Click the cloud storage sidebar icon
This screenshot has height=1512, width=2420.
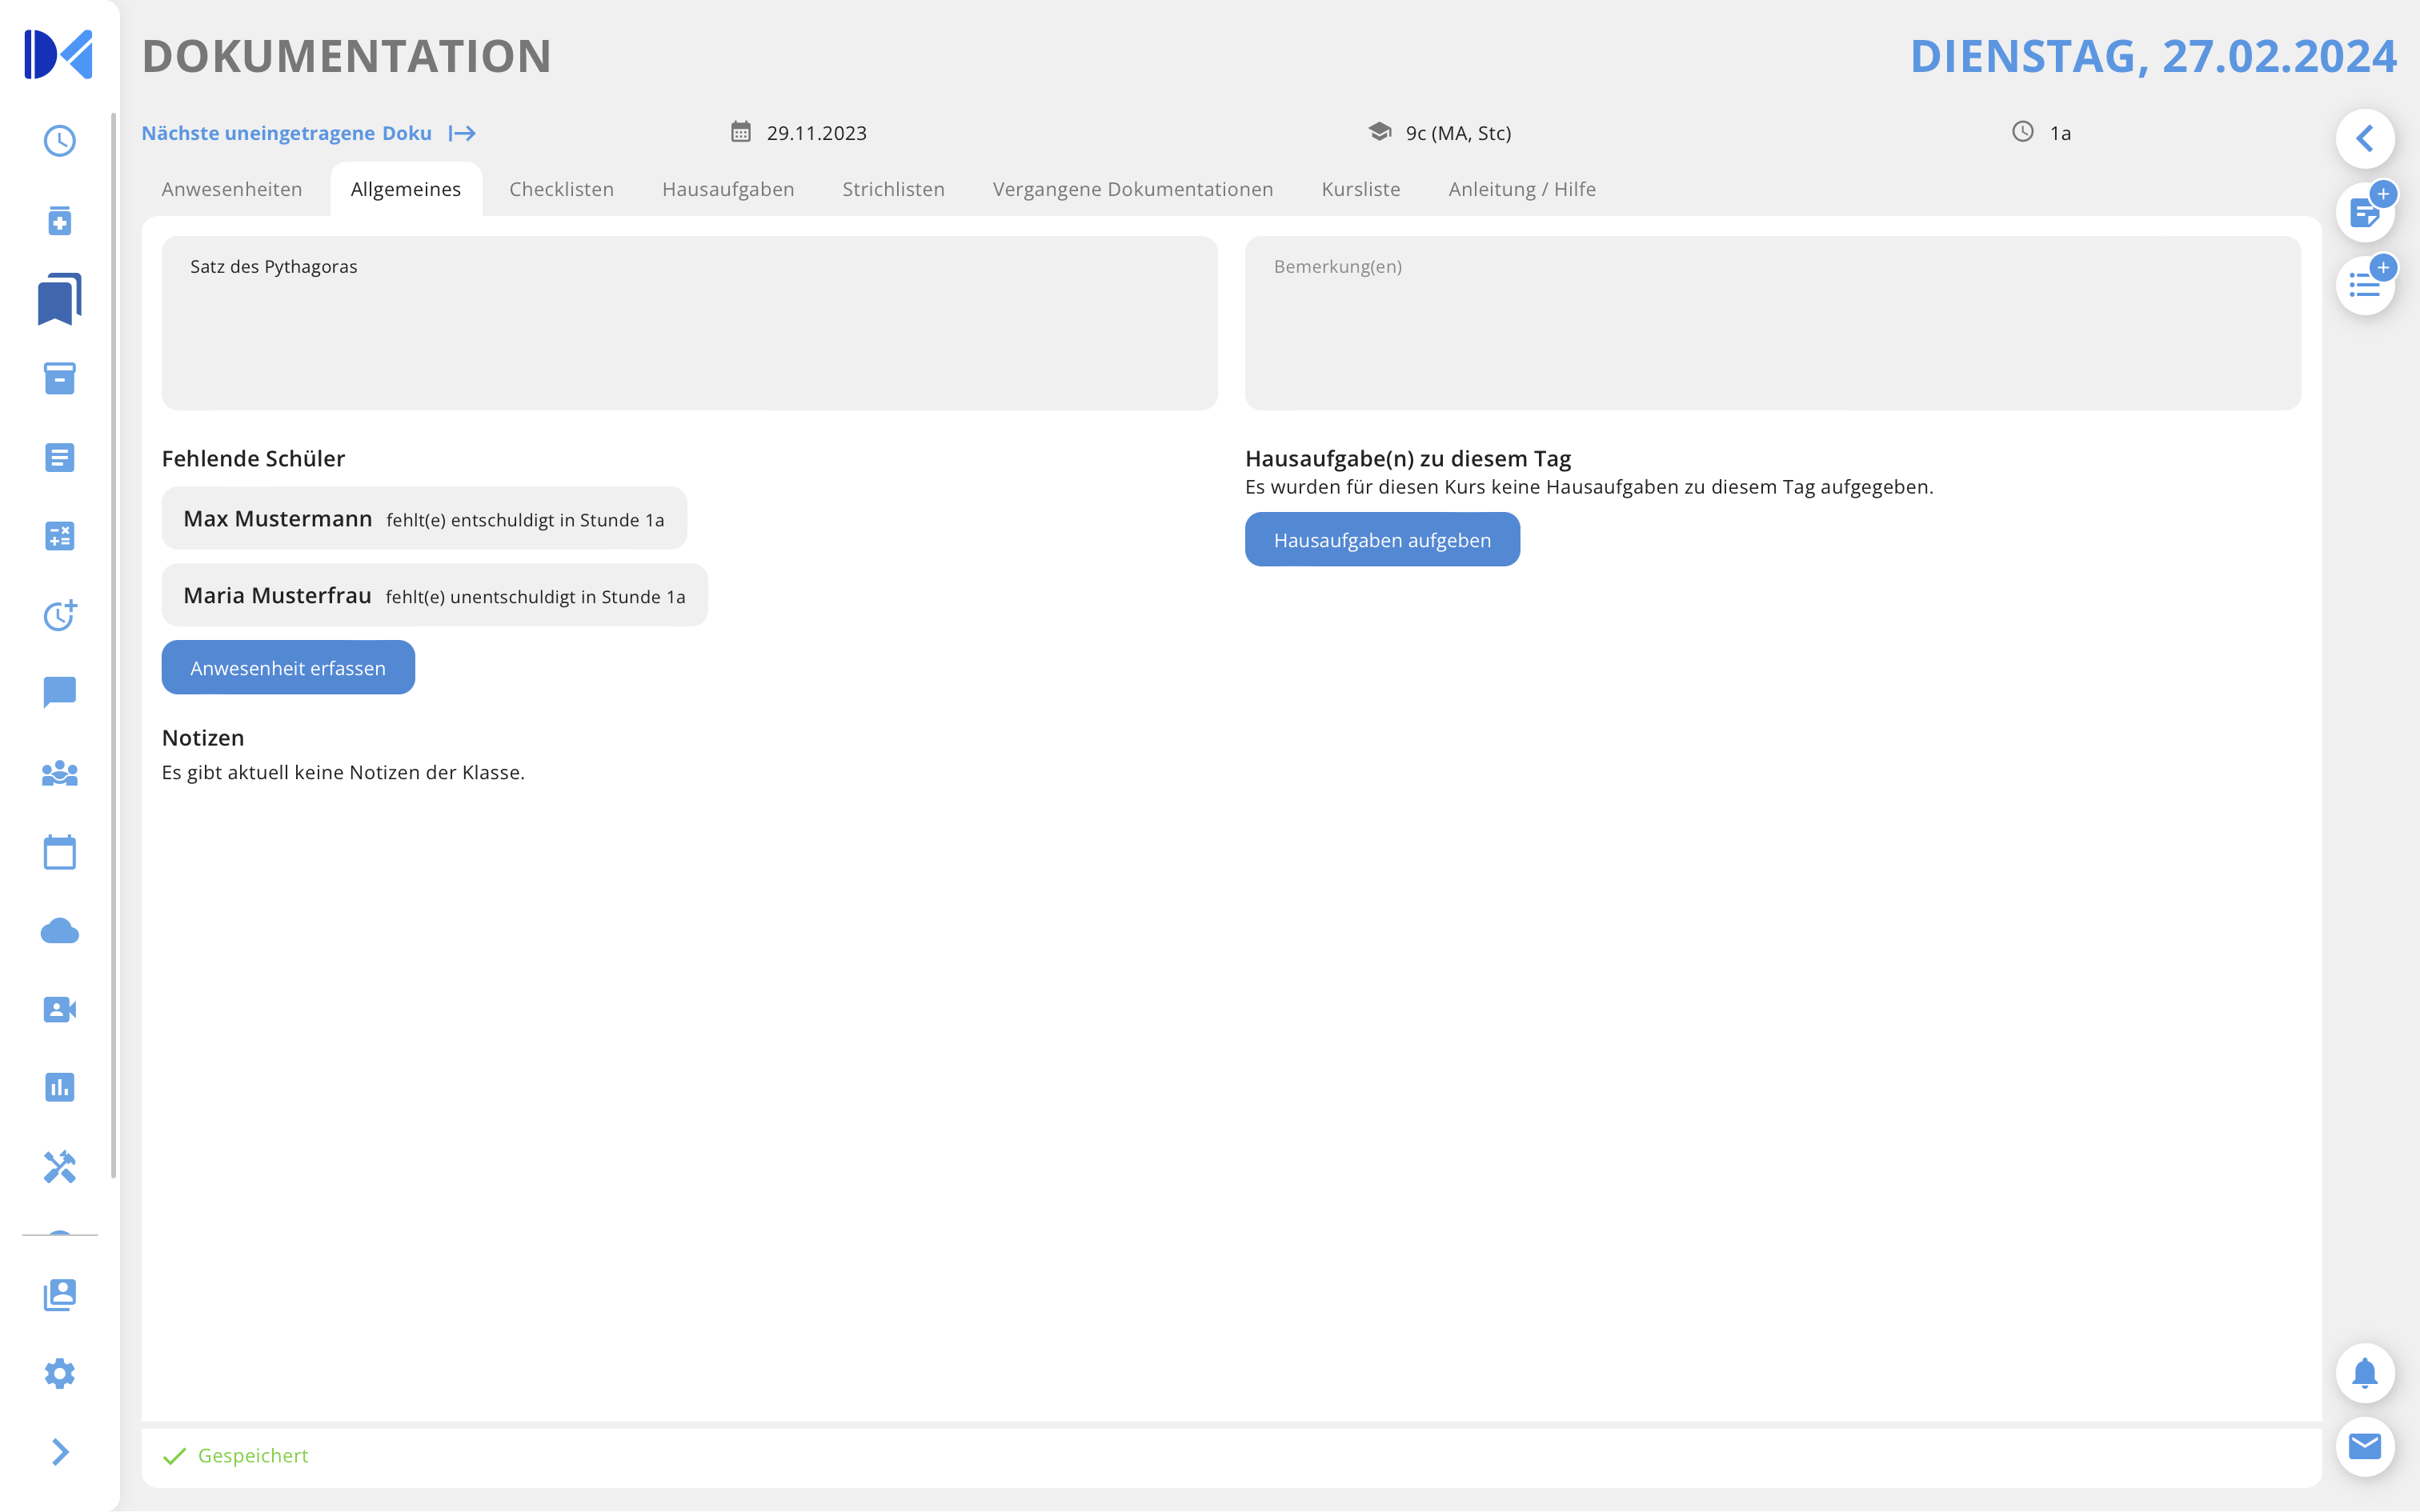pos(59,931)
